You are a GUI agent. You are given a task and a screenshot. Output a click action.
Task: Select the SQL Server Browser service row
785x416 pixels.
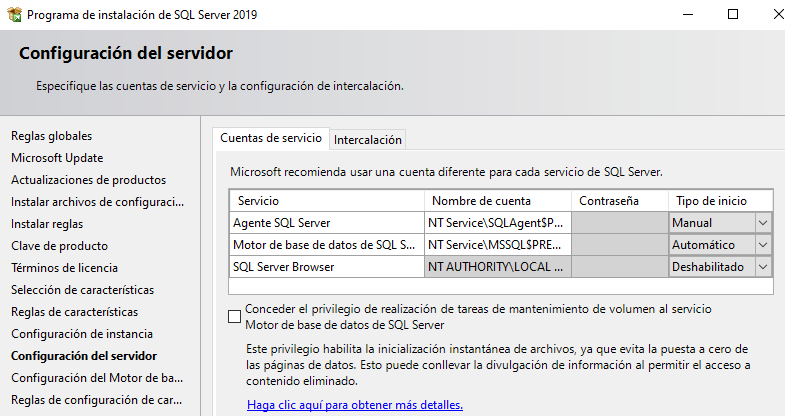click(326, 267)
